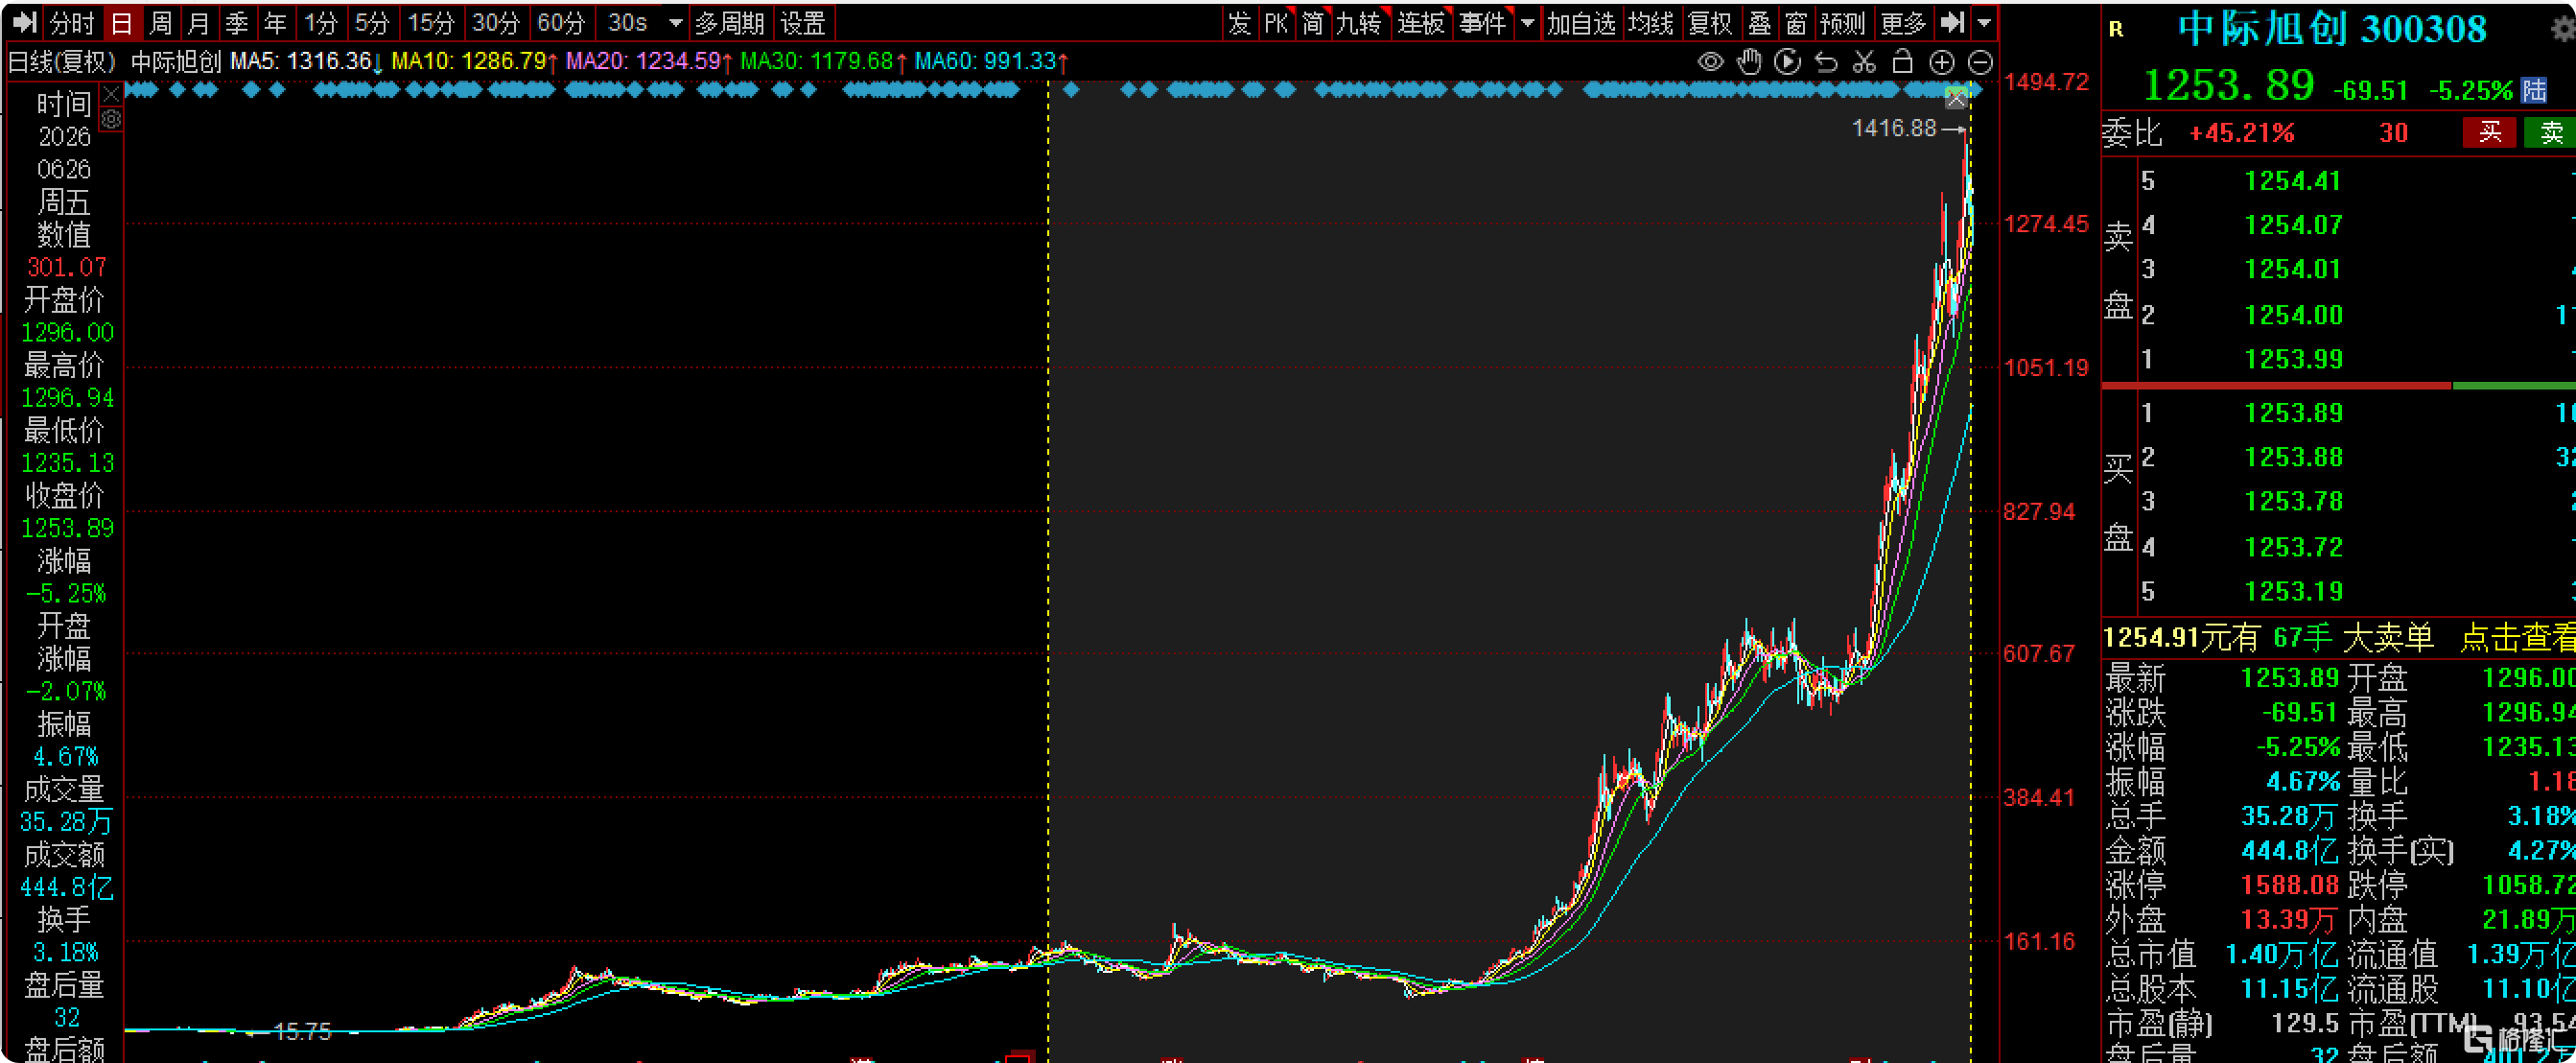The image size is (2576, 1063).
Task: Click the 陆 badge beside price change
Action: (x=2534, y=90)
